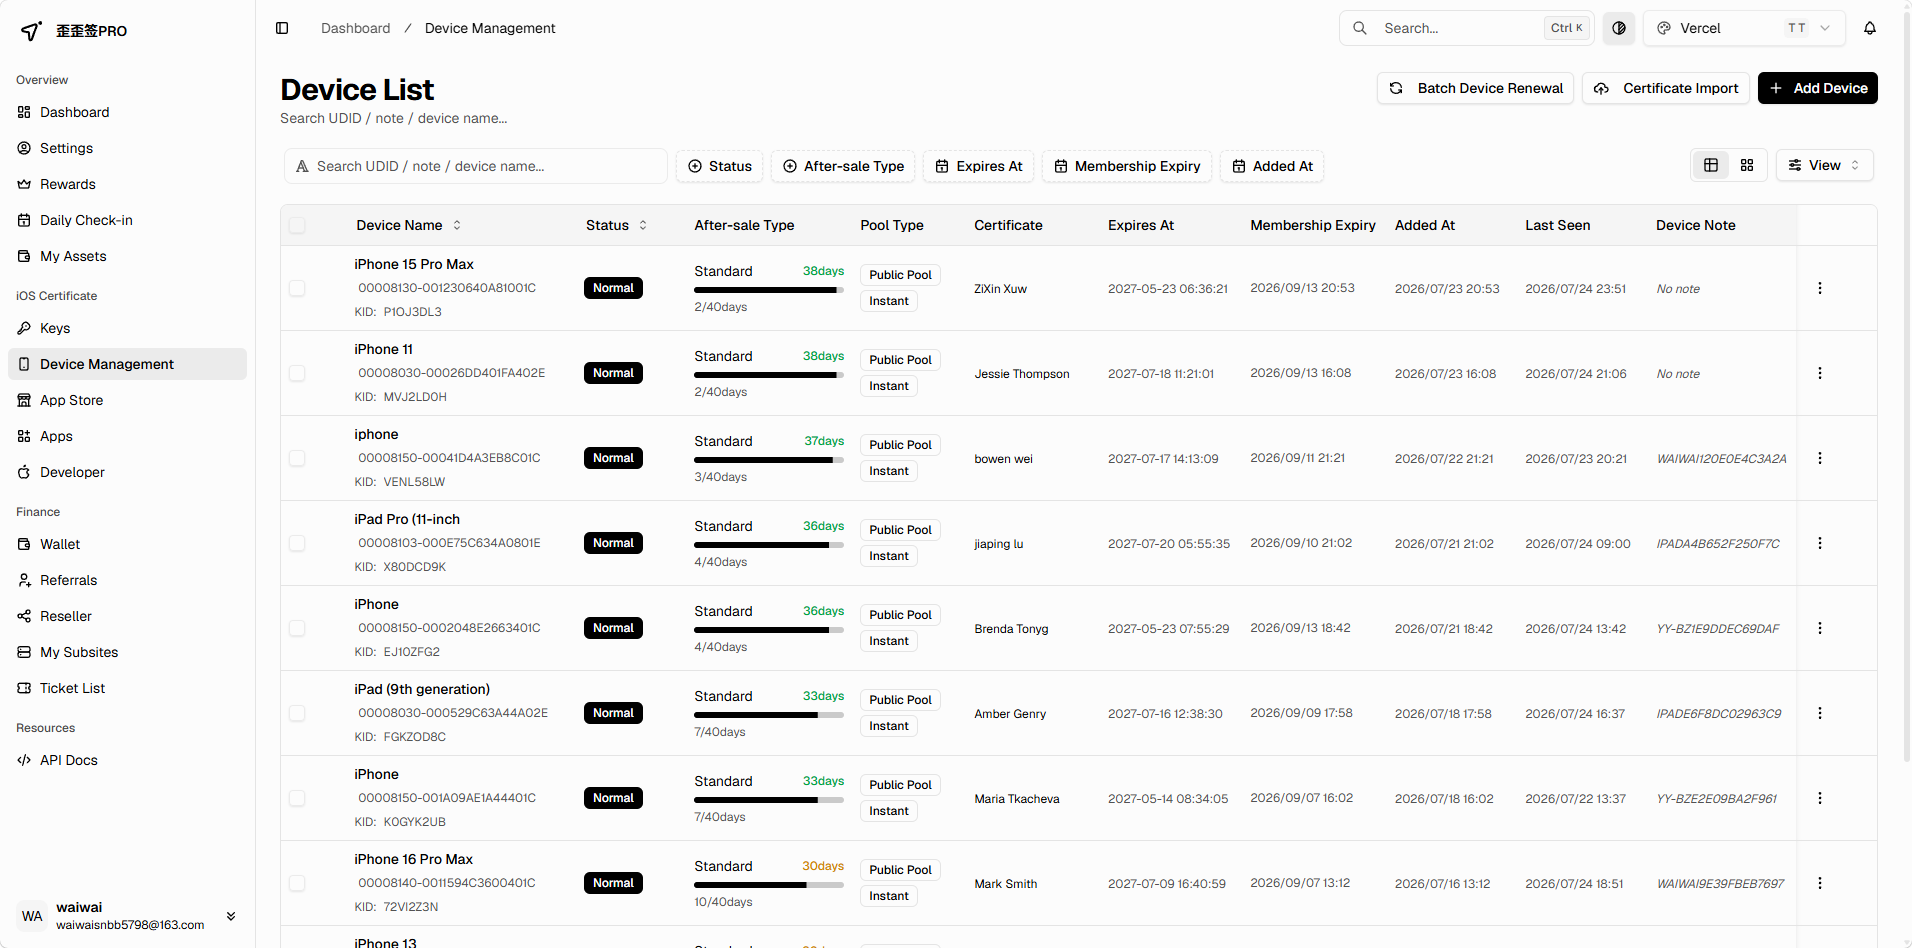Click the theme toggle icon

click(1619, 28)
